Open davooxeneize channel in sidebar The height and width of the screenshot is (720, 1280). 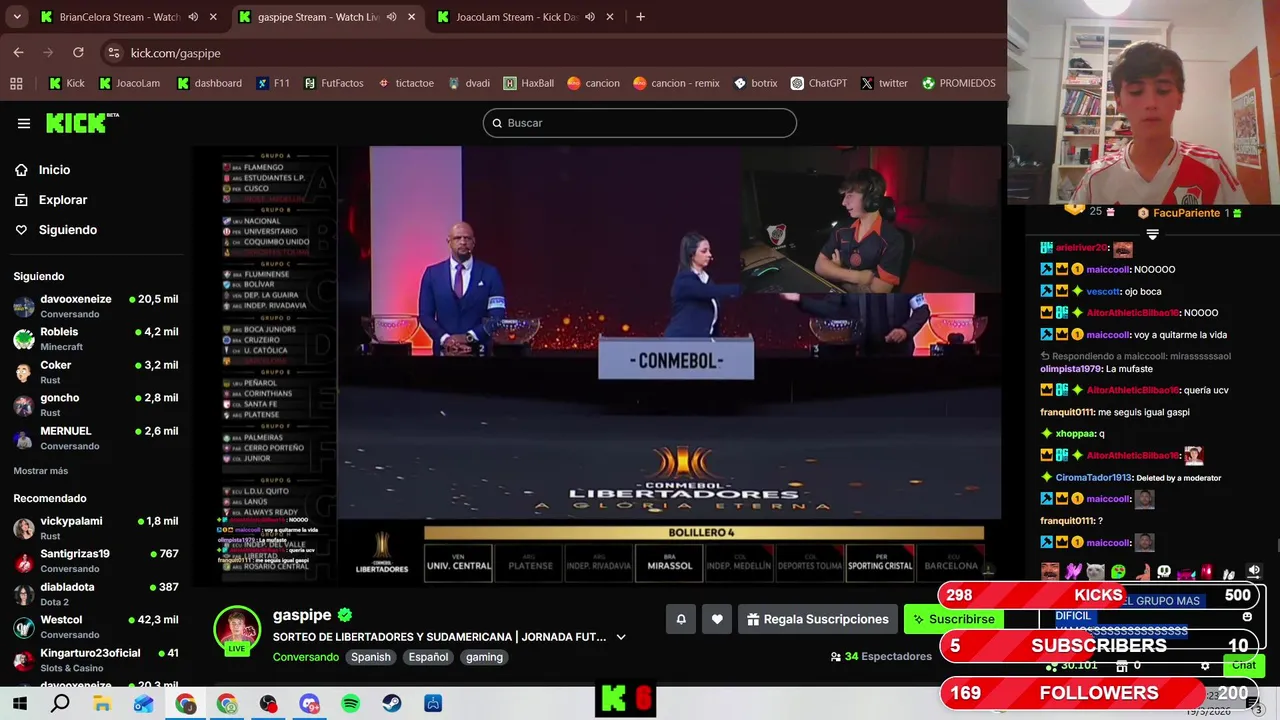(x=96, y=306)
